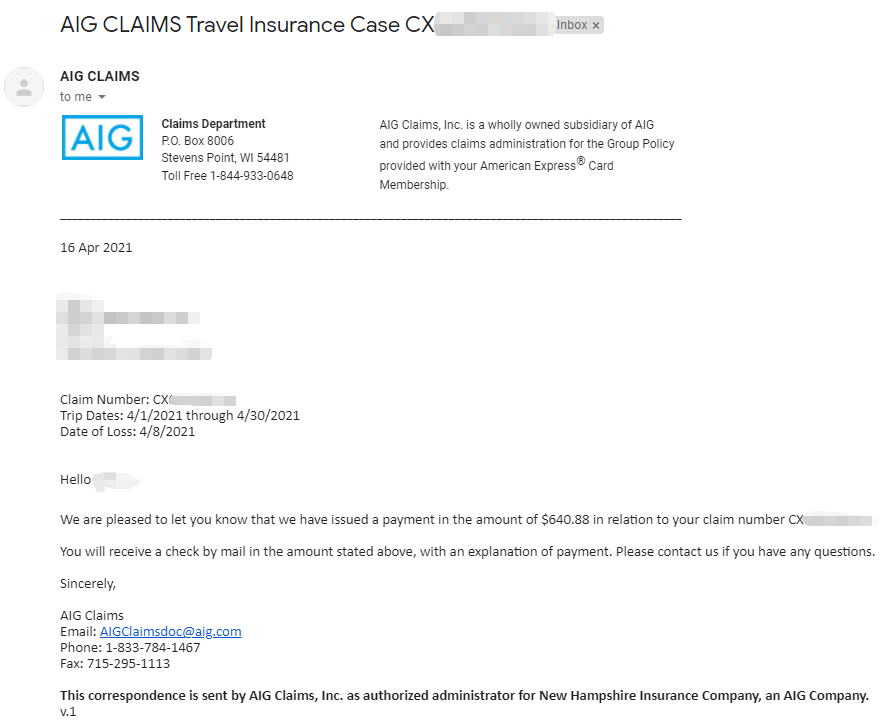This screenshot has width=885, height=724.
Task: Click the Claims Department heading
Action: coord(213,124)
